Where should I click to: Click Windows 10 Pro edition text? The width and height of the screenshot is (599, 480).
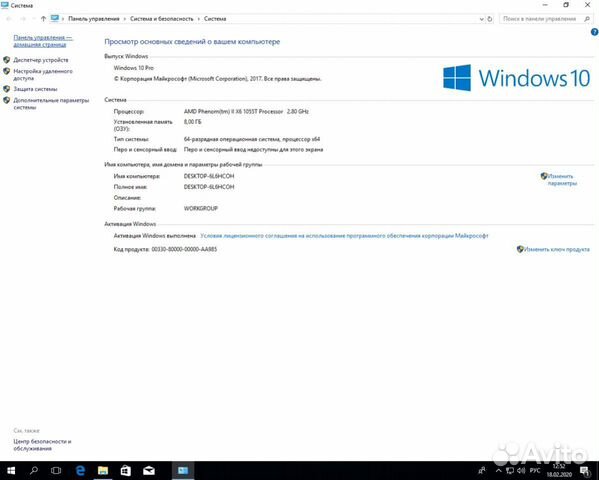134,68
